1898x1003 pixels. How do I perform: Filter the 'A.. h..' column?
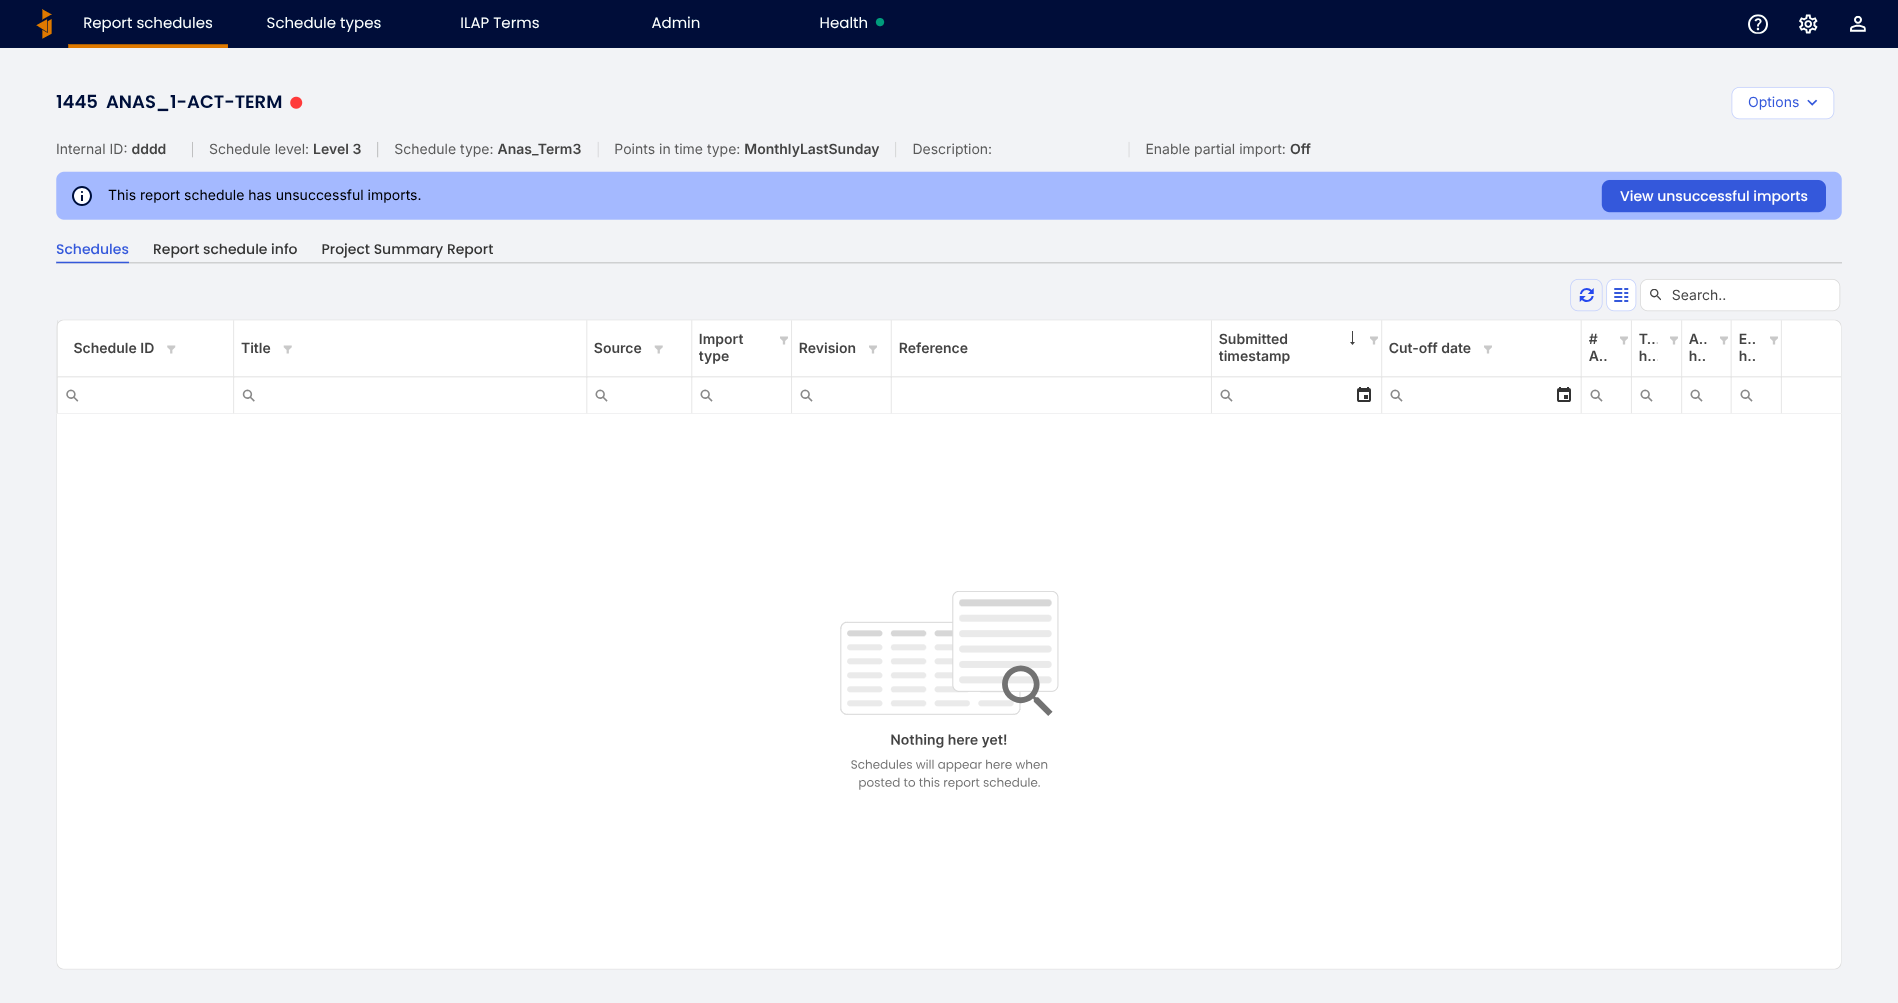(x=1724, y=340)
